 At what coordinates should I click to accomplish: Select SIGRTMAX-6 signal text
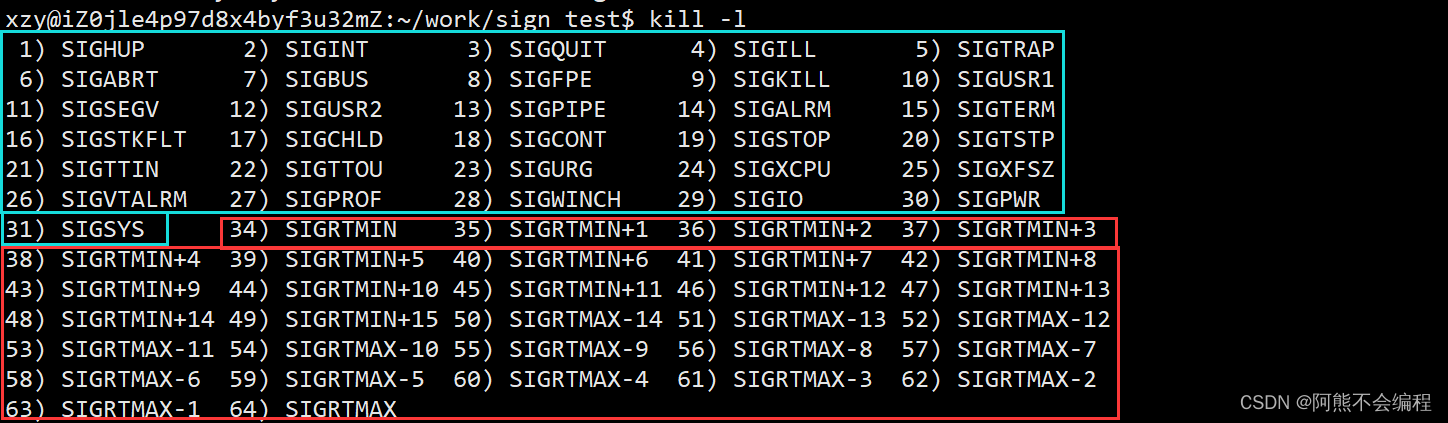click(131, 380)
